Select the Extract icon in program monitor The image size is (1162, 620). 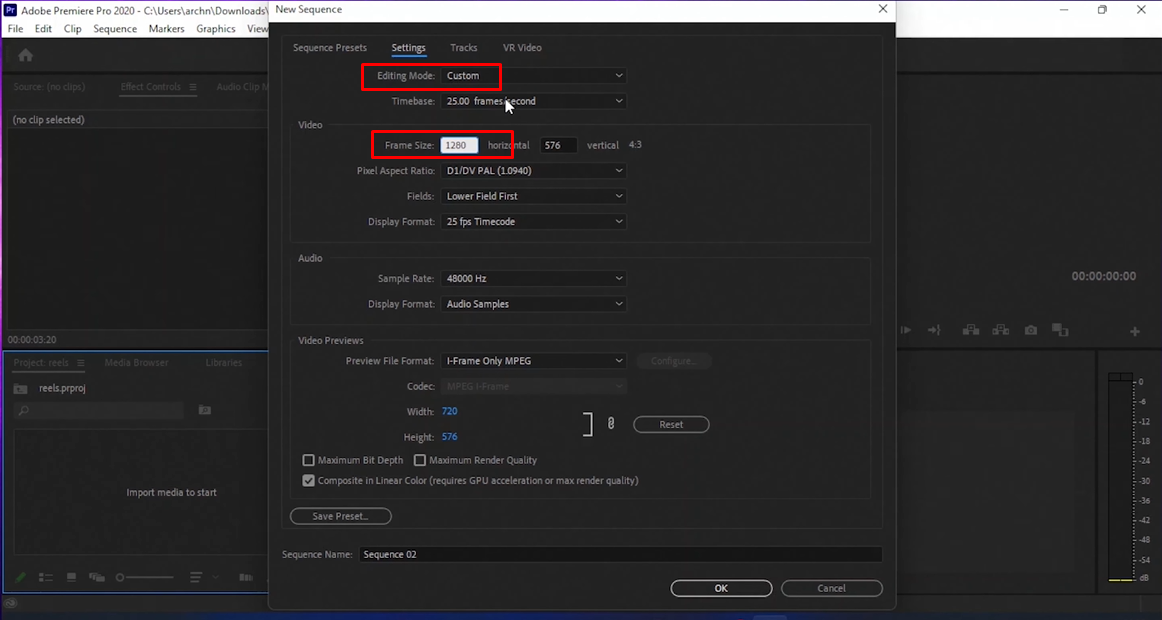click(1000, 330)
